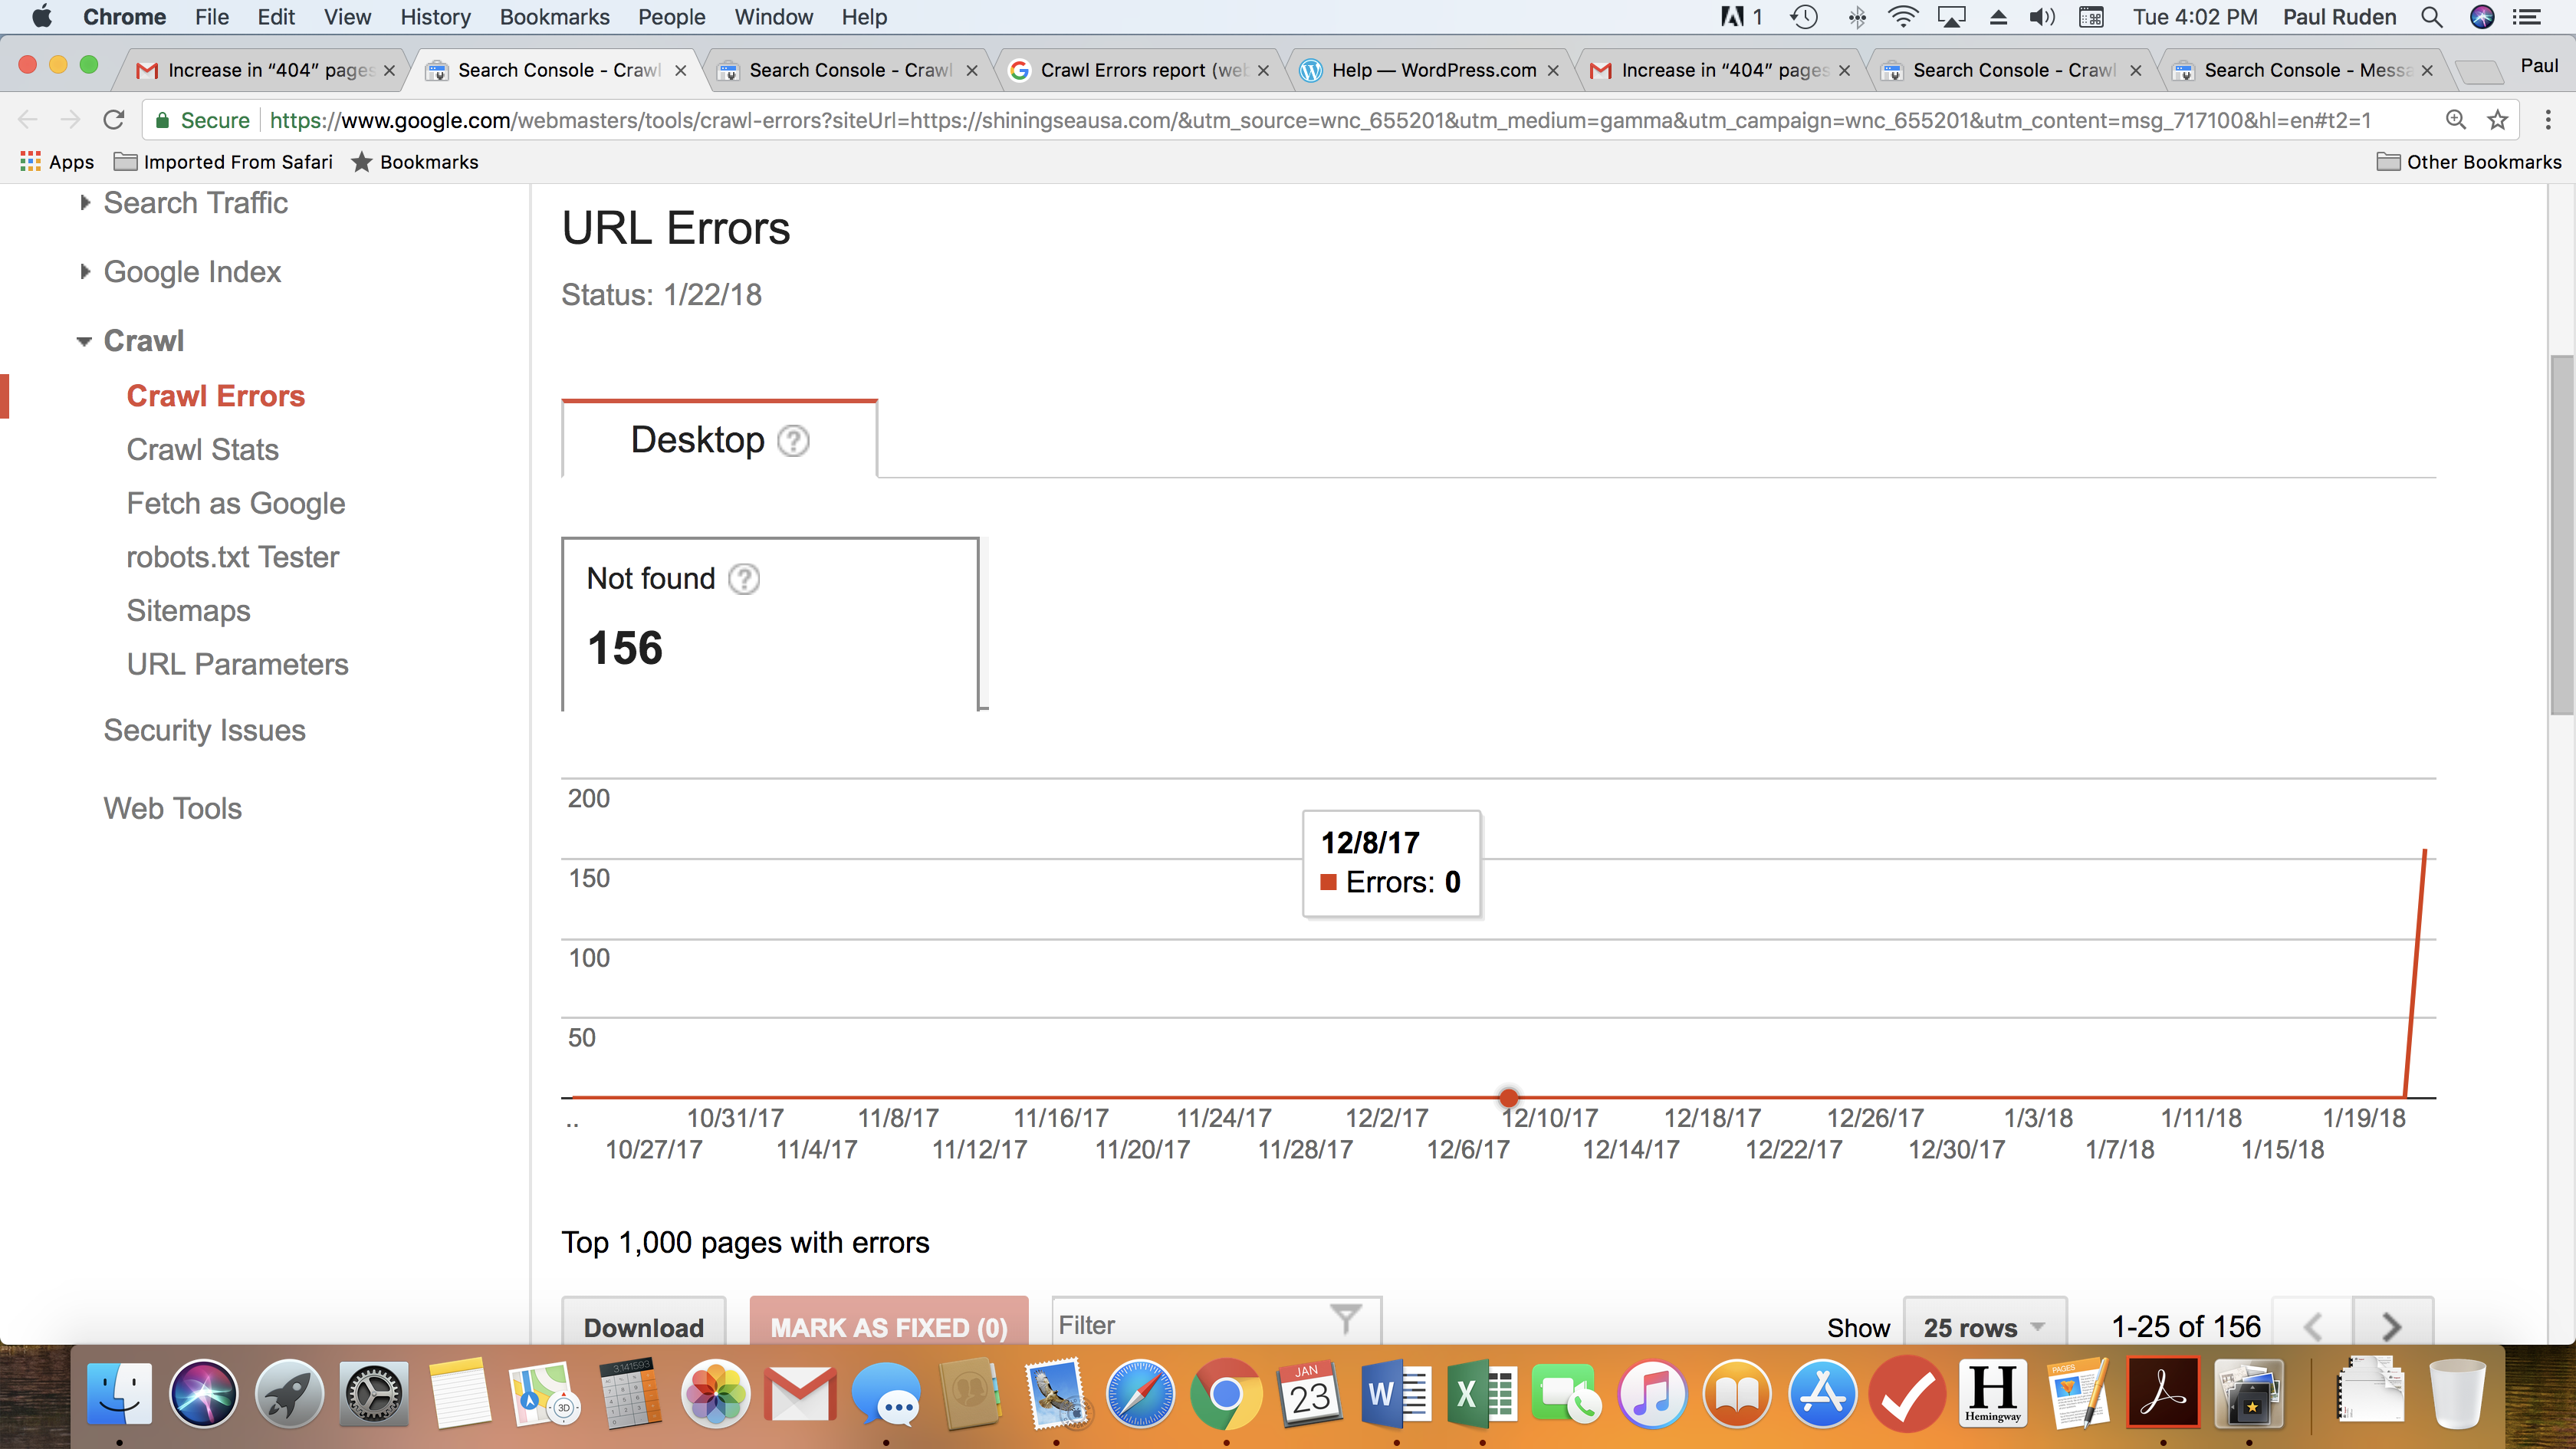Click the zoom magnifier icon in address bar
The image size is (2576, 1449).
pyautogui.click(x=2455, y=120)
